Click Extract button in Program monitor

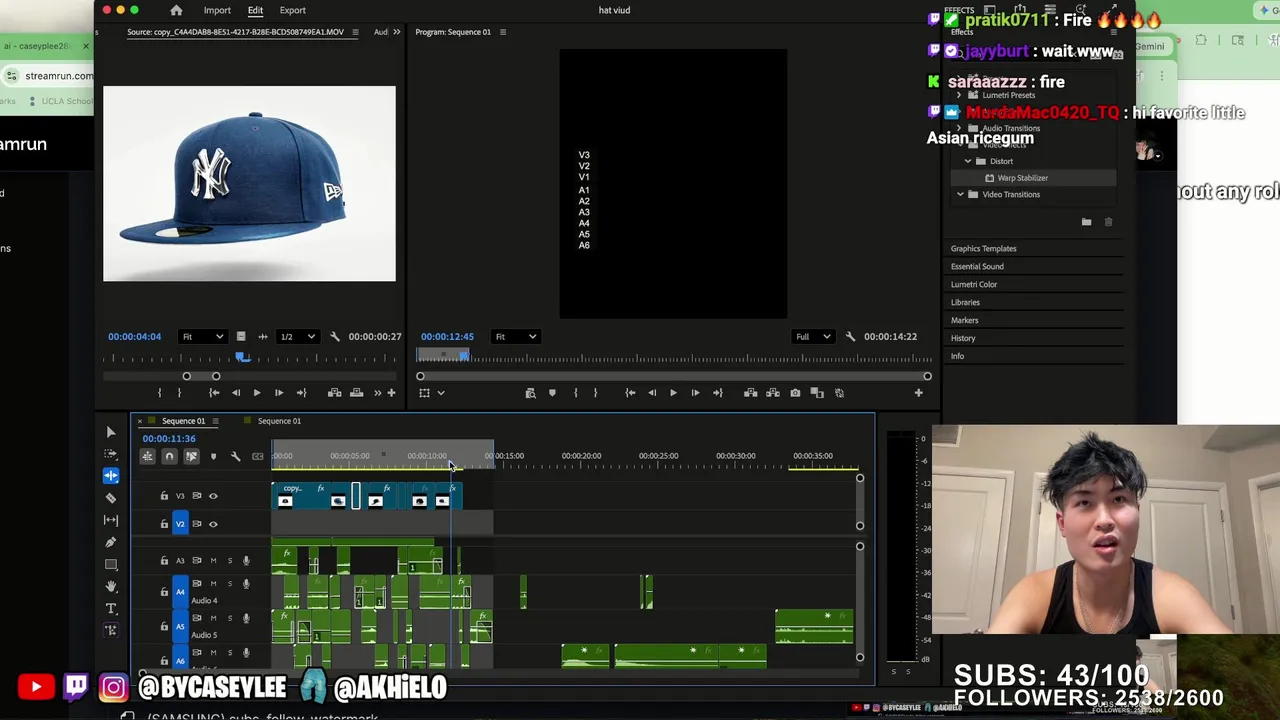click(772, 393)
